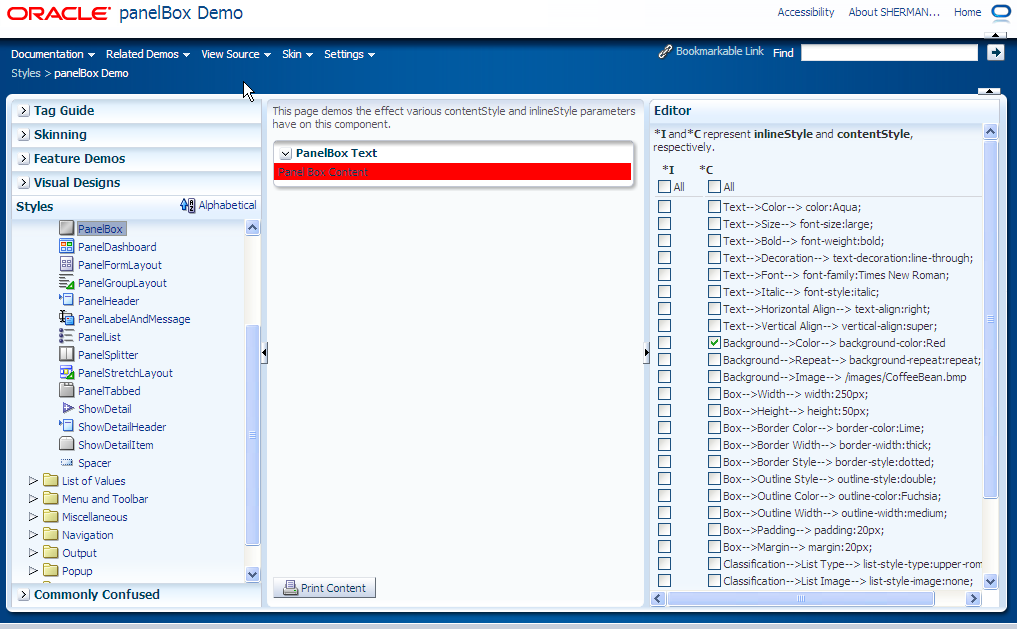Image resolution: width=1017 pixels, height=629 pixels.
Task: Click the Alphabetical sort icon
Action: 187,206
